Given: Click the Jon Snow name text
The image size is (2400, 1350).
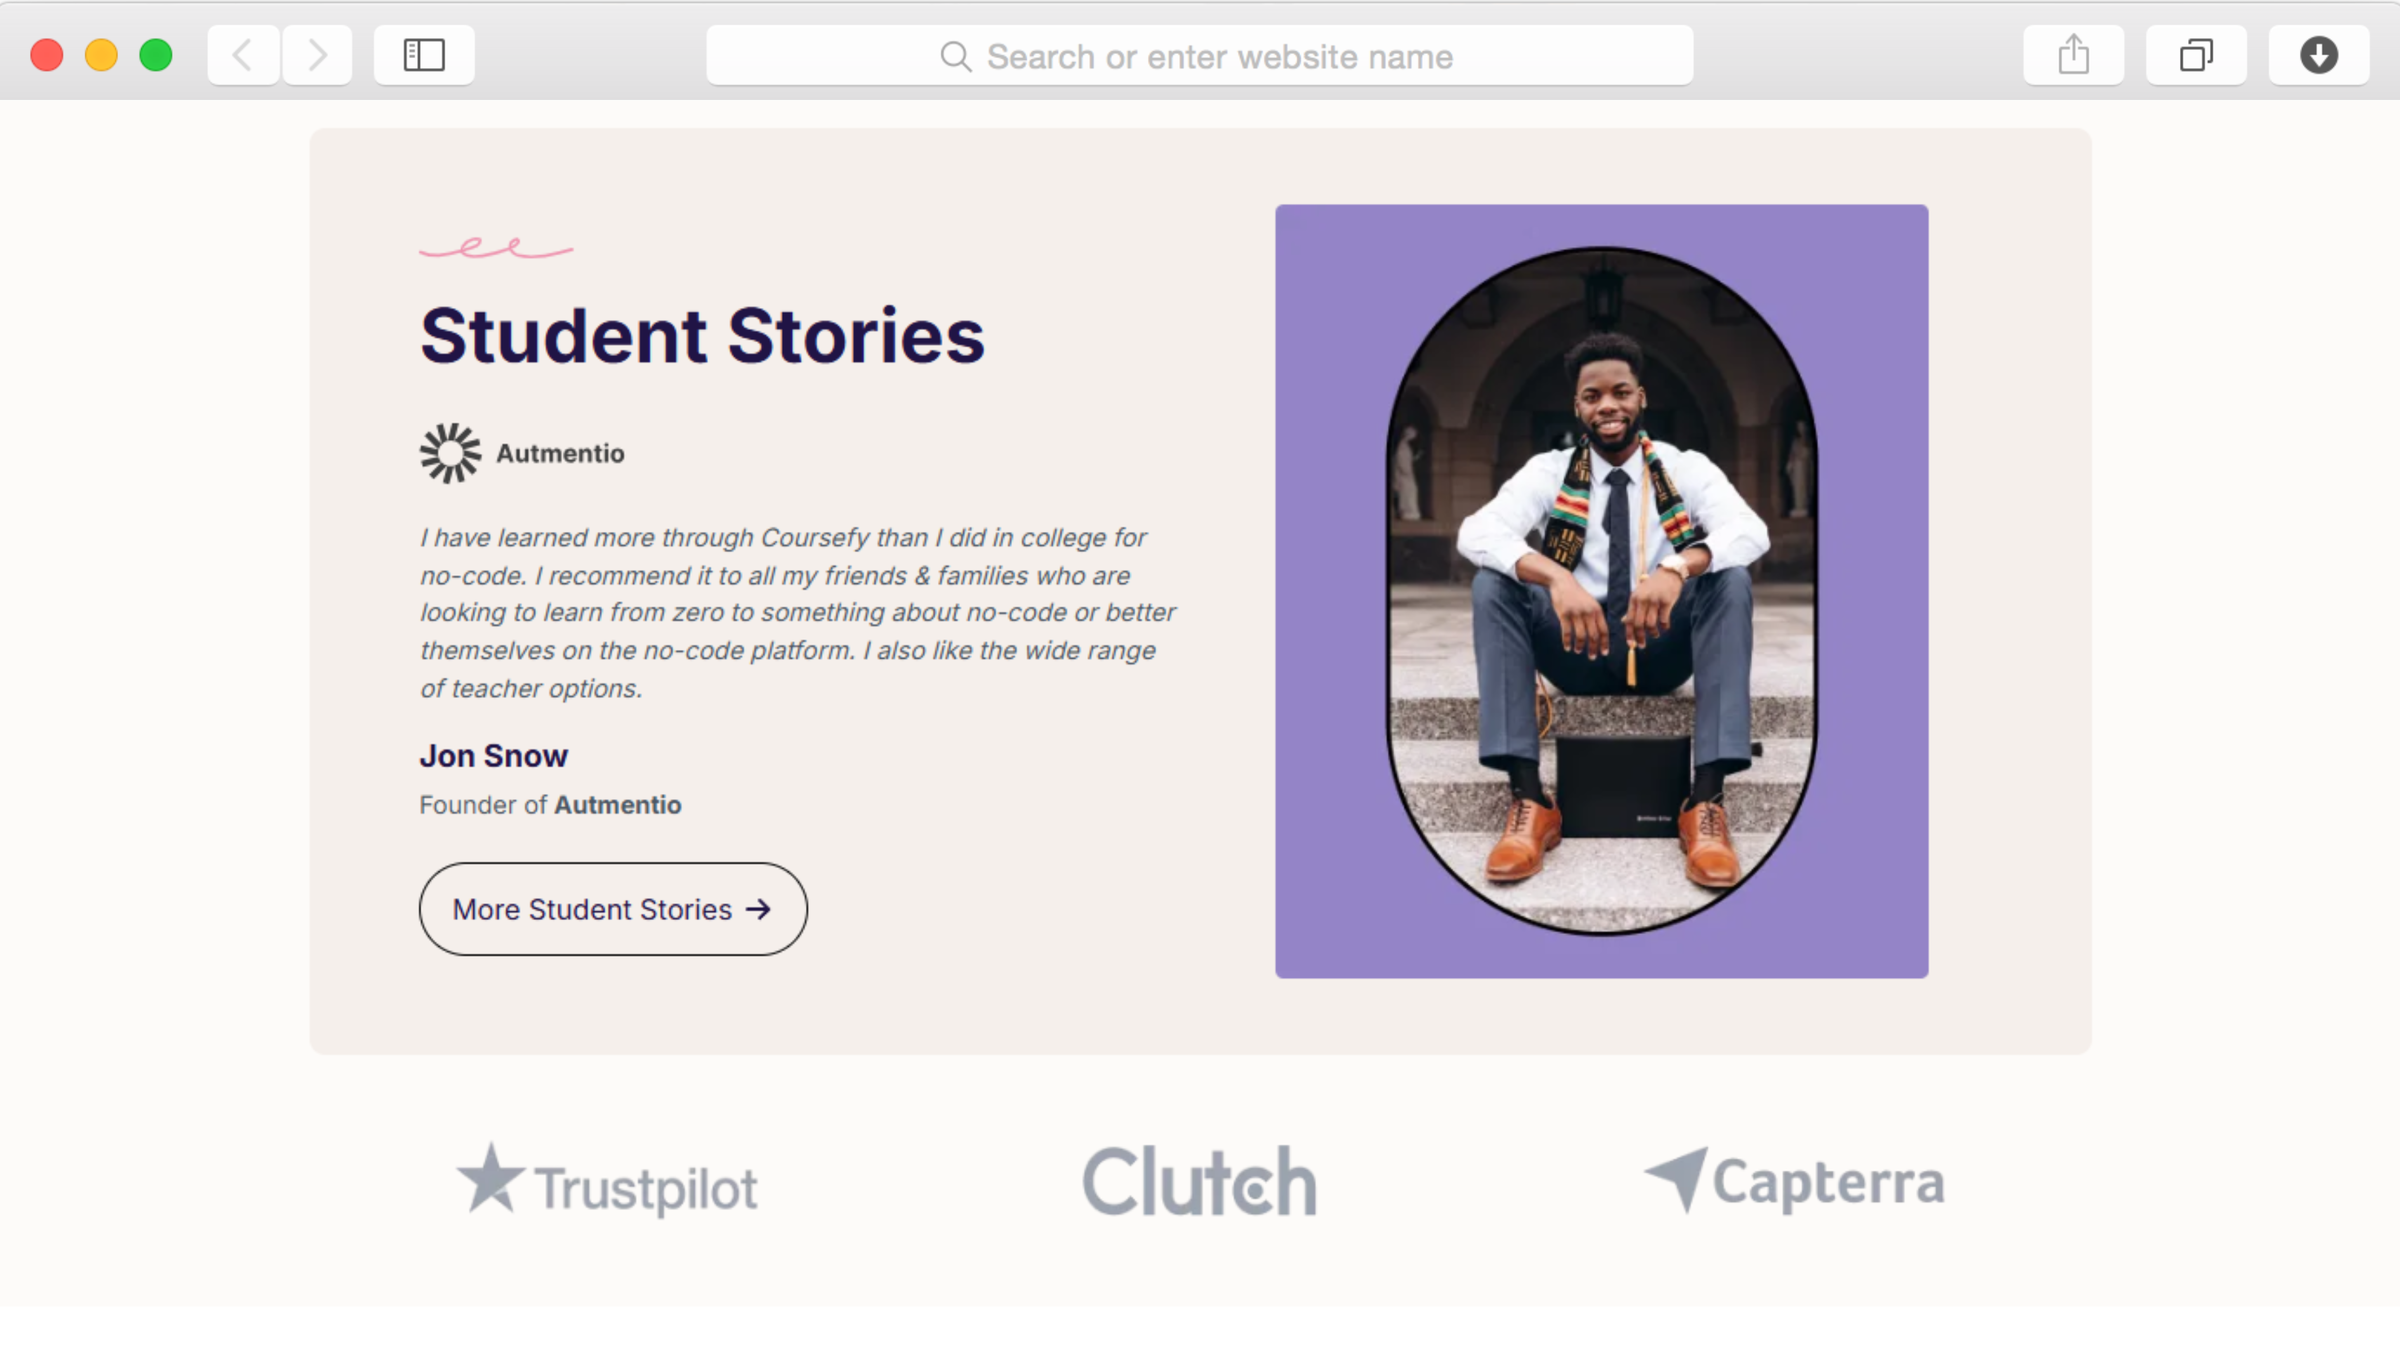Looking at the screenshot, I should coord(493,756).
